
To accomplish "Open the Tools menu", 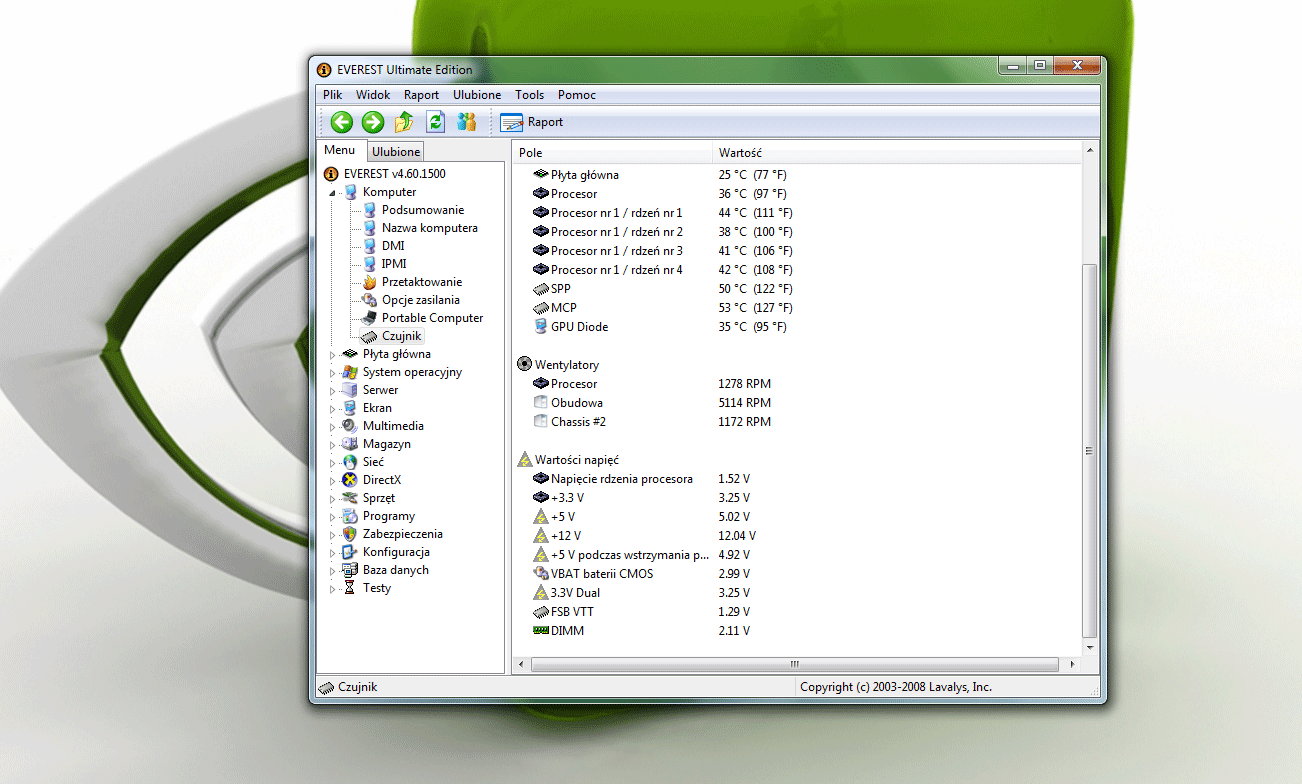I will tap(530, 95).
